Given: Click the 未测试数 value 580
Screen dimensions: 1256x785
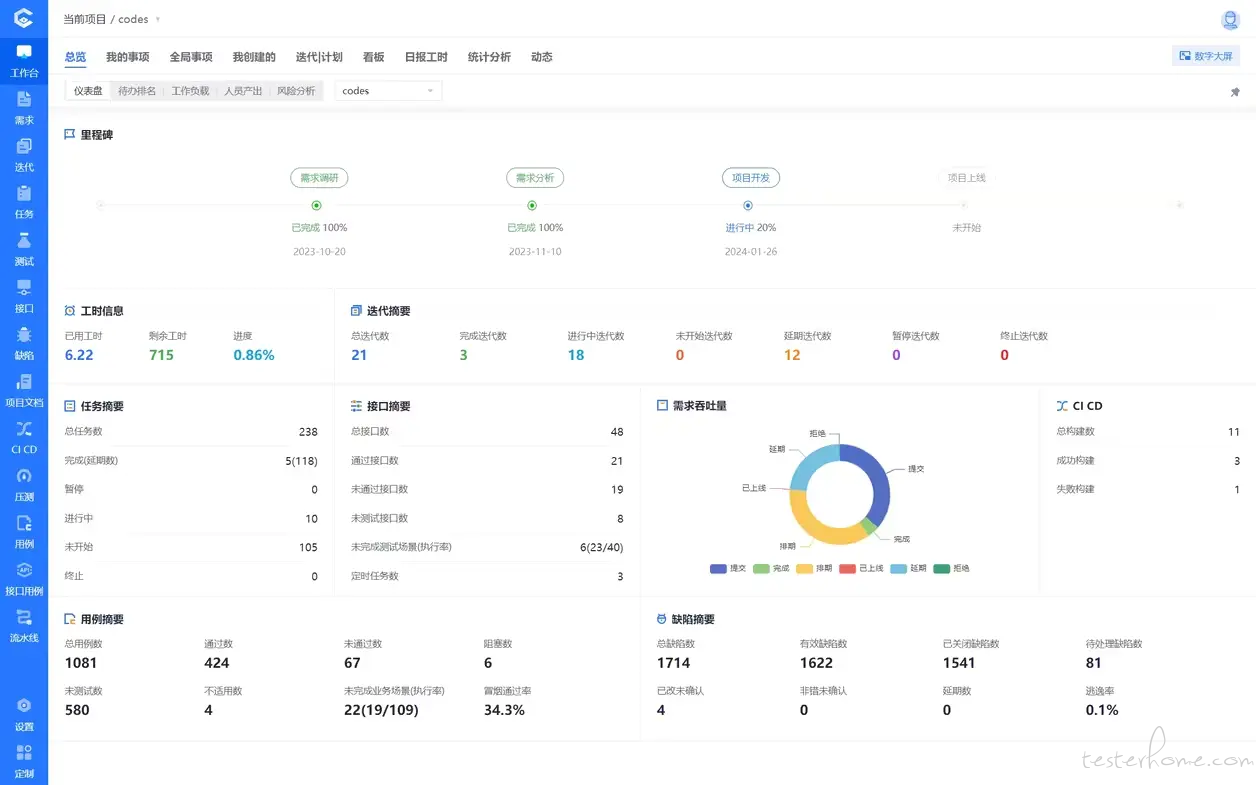Looking at the screenshot, I should pyautogui.click(x=77, y=710).
